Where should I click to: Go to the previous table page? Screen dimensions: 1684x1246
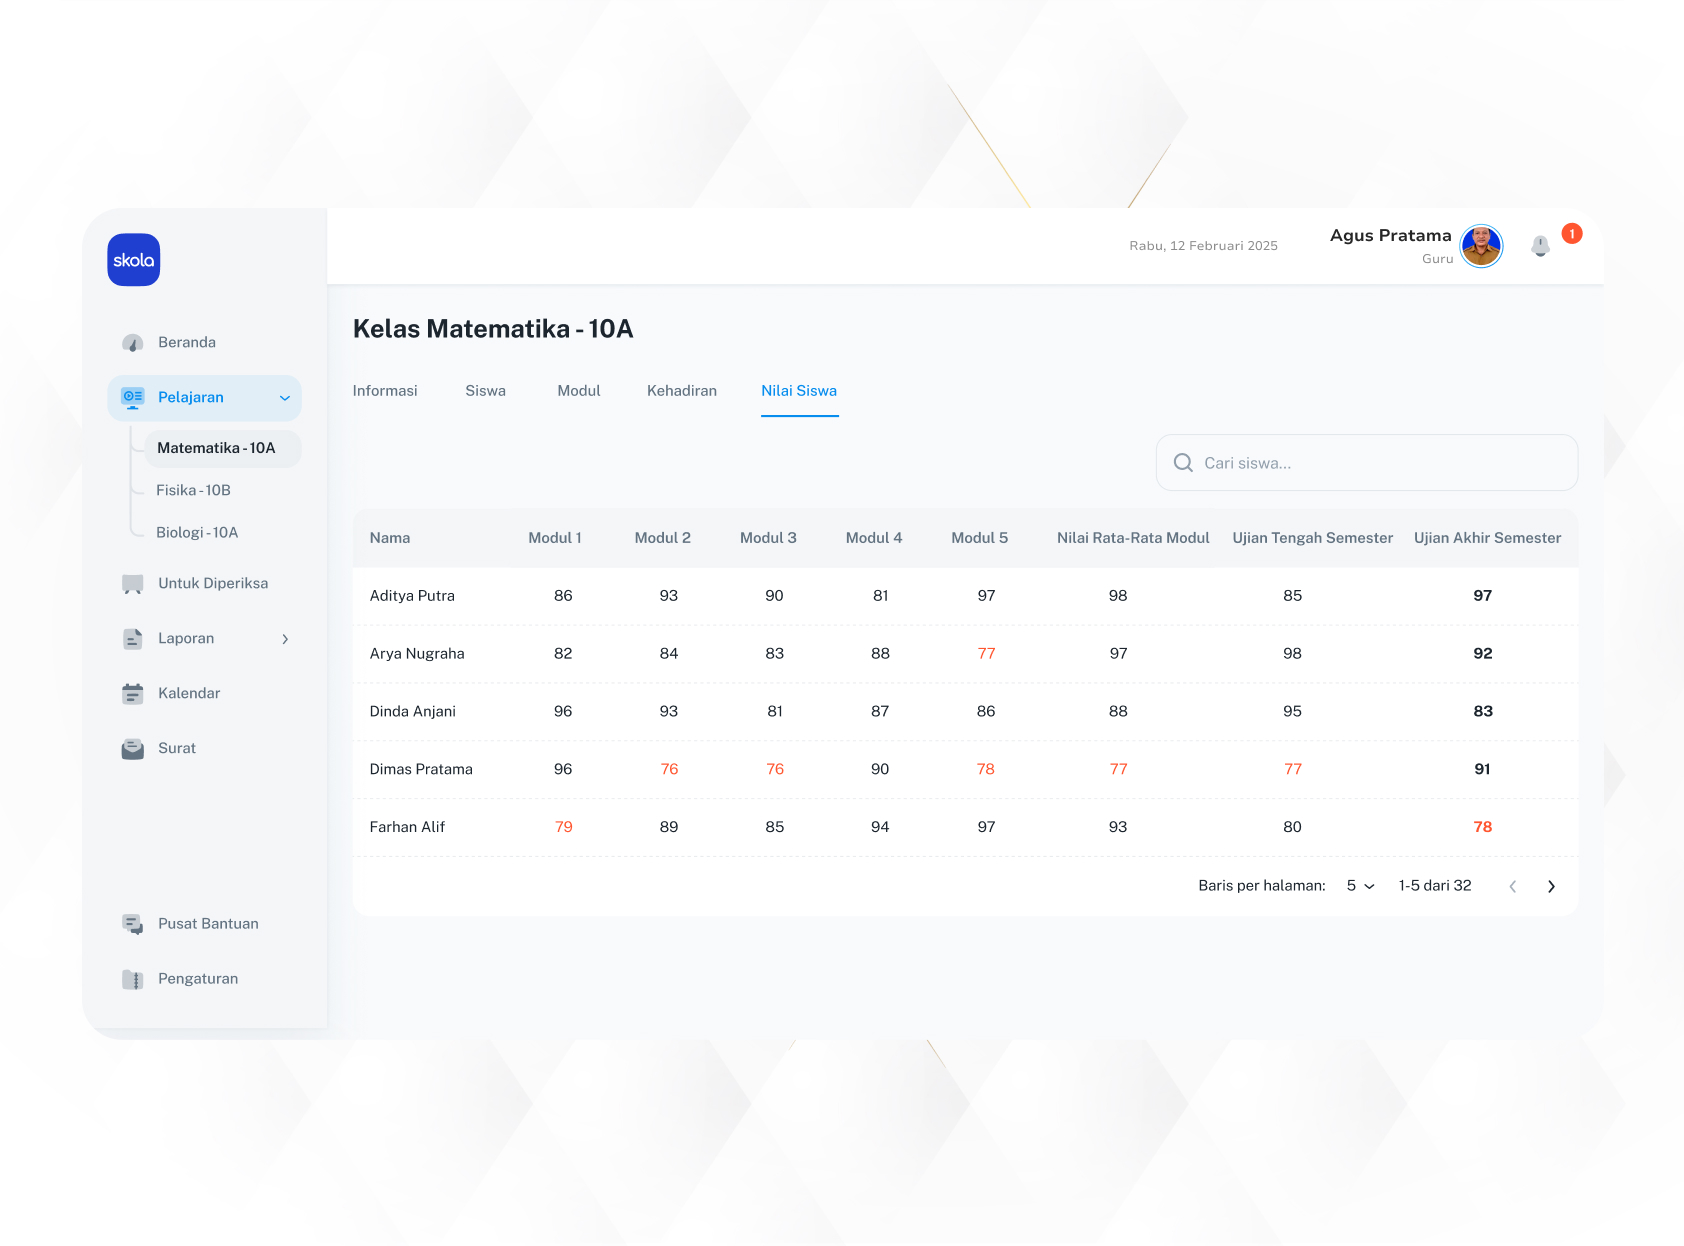click(1512, 886)
